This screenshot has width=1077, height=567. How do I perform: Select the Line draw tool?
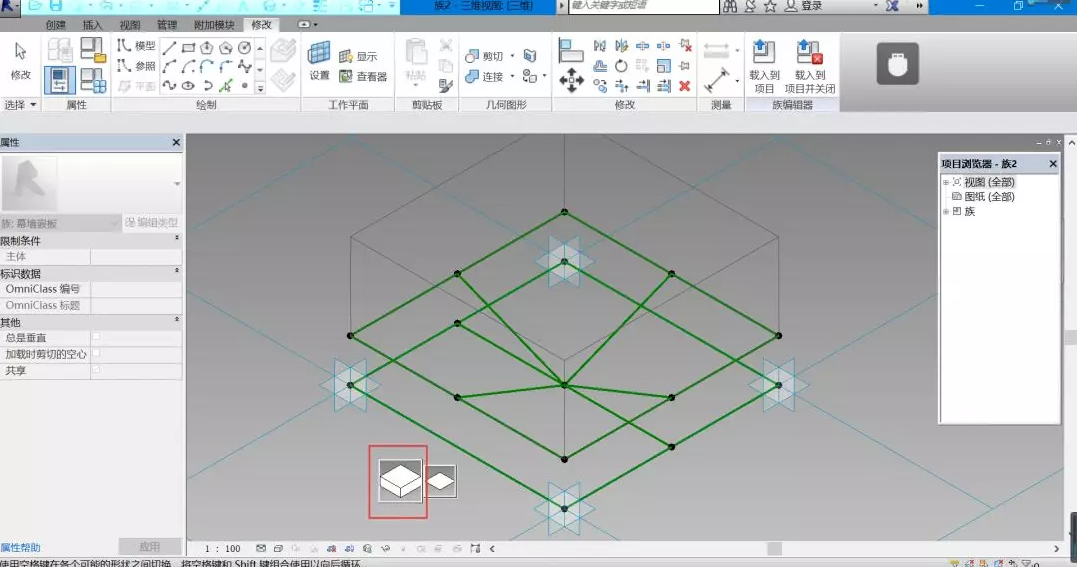169,48
